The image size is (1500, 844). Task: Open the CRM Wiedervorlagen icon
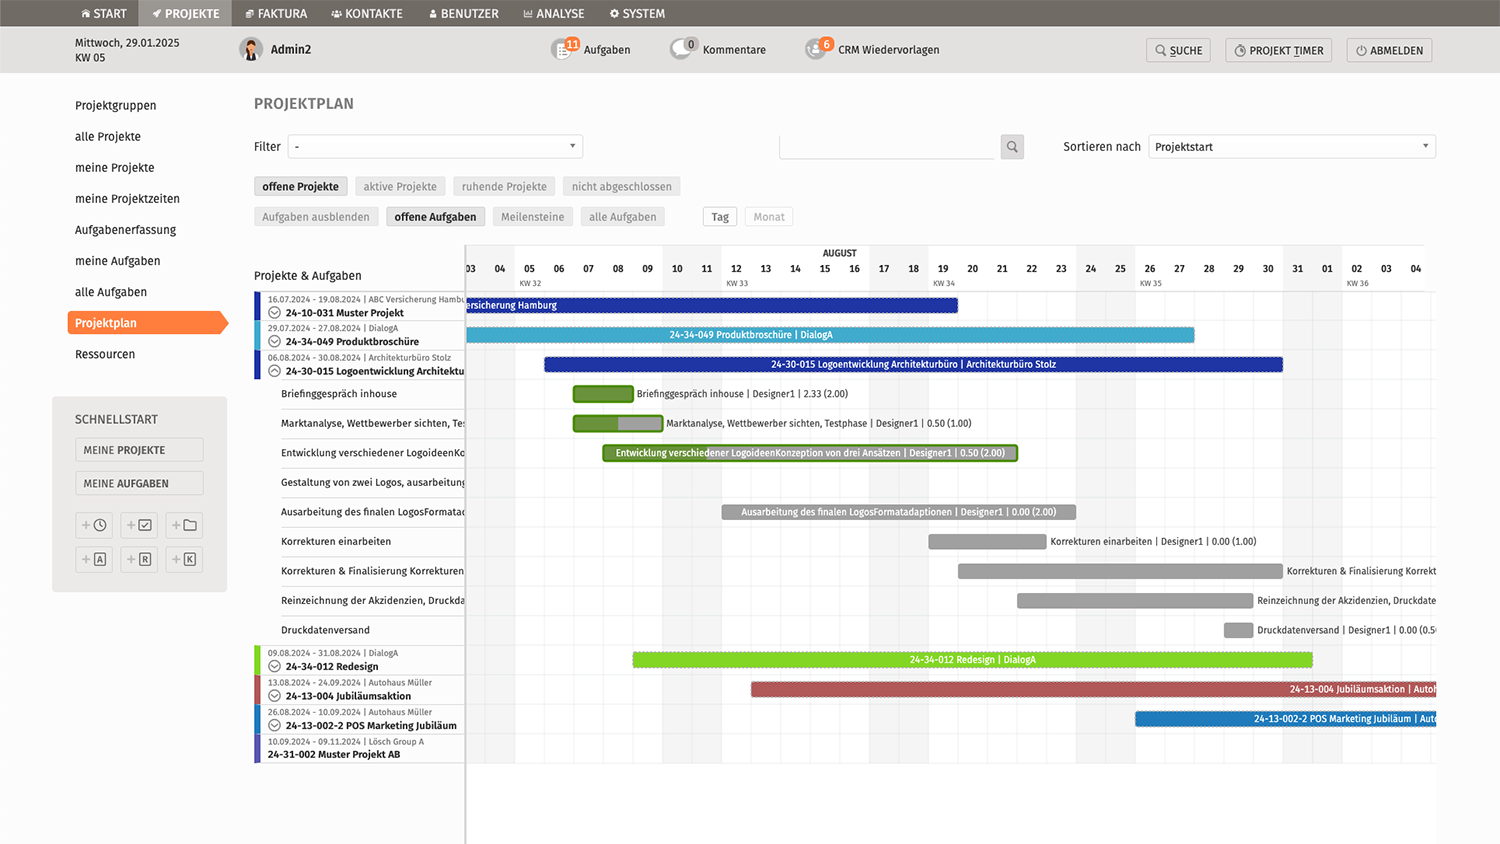coord(817,50)
